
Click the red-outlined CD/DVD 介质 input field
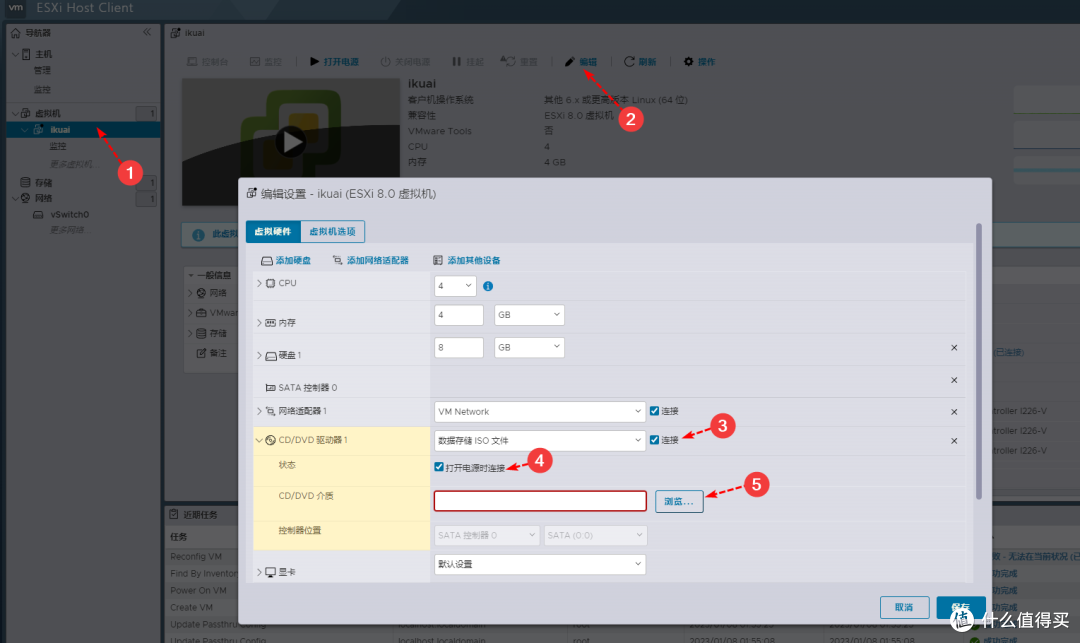coord(539,500)
